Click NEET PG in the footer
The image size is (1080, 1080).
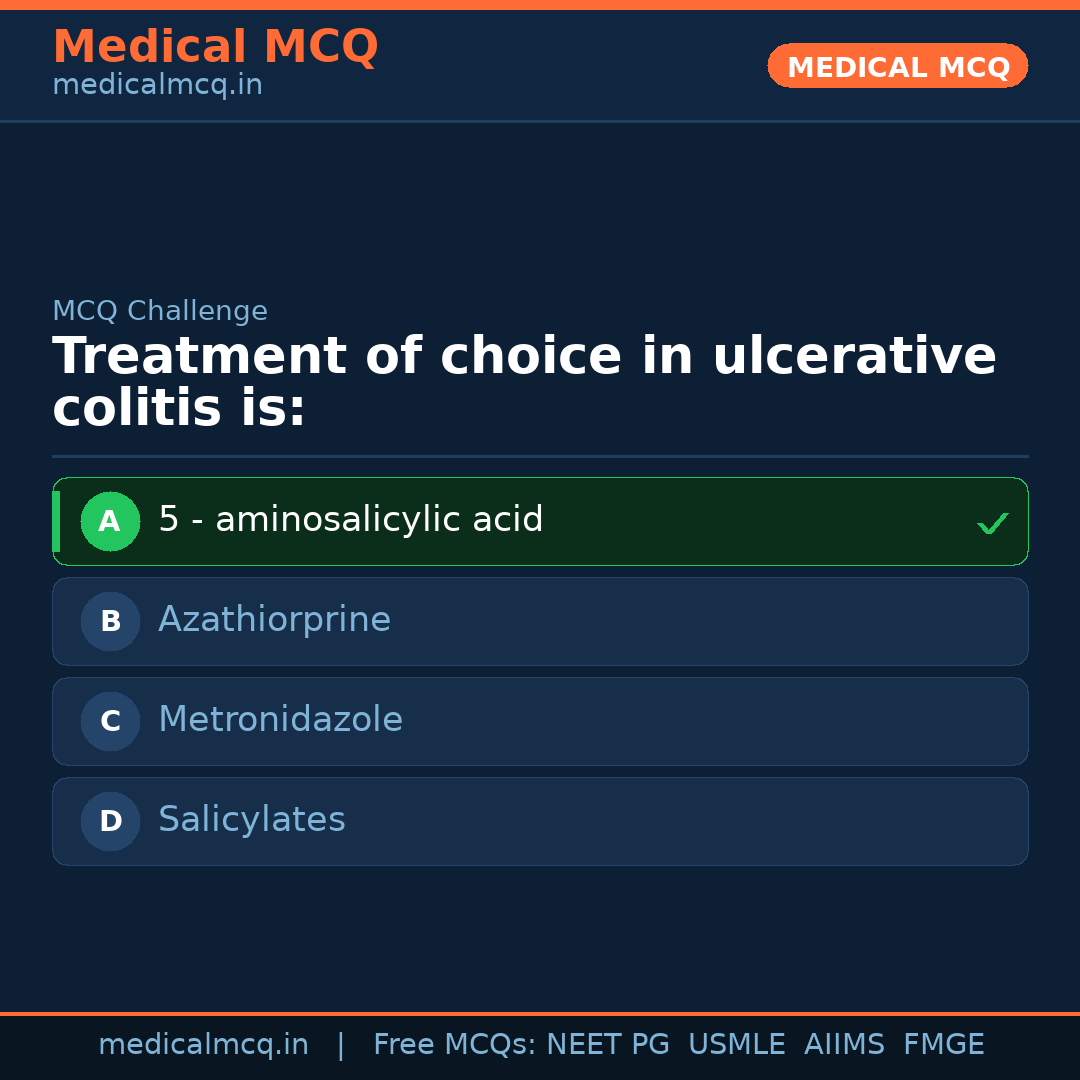(x=607, y=1043)
